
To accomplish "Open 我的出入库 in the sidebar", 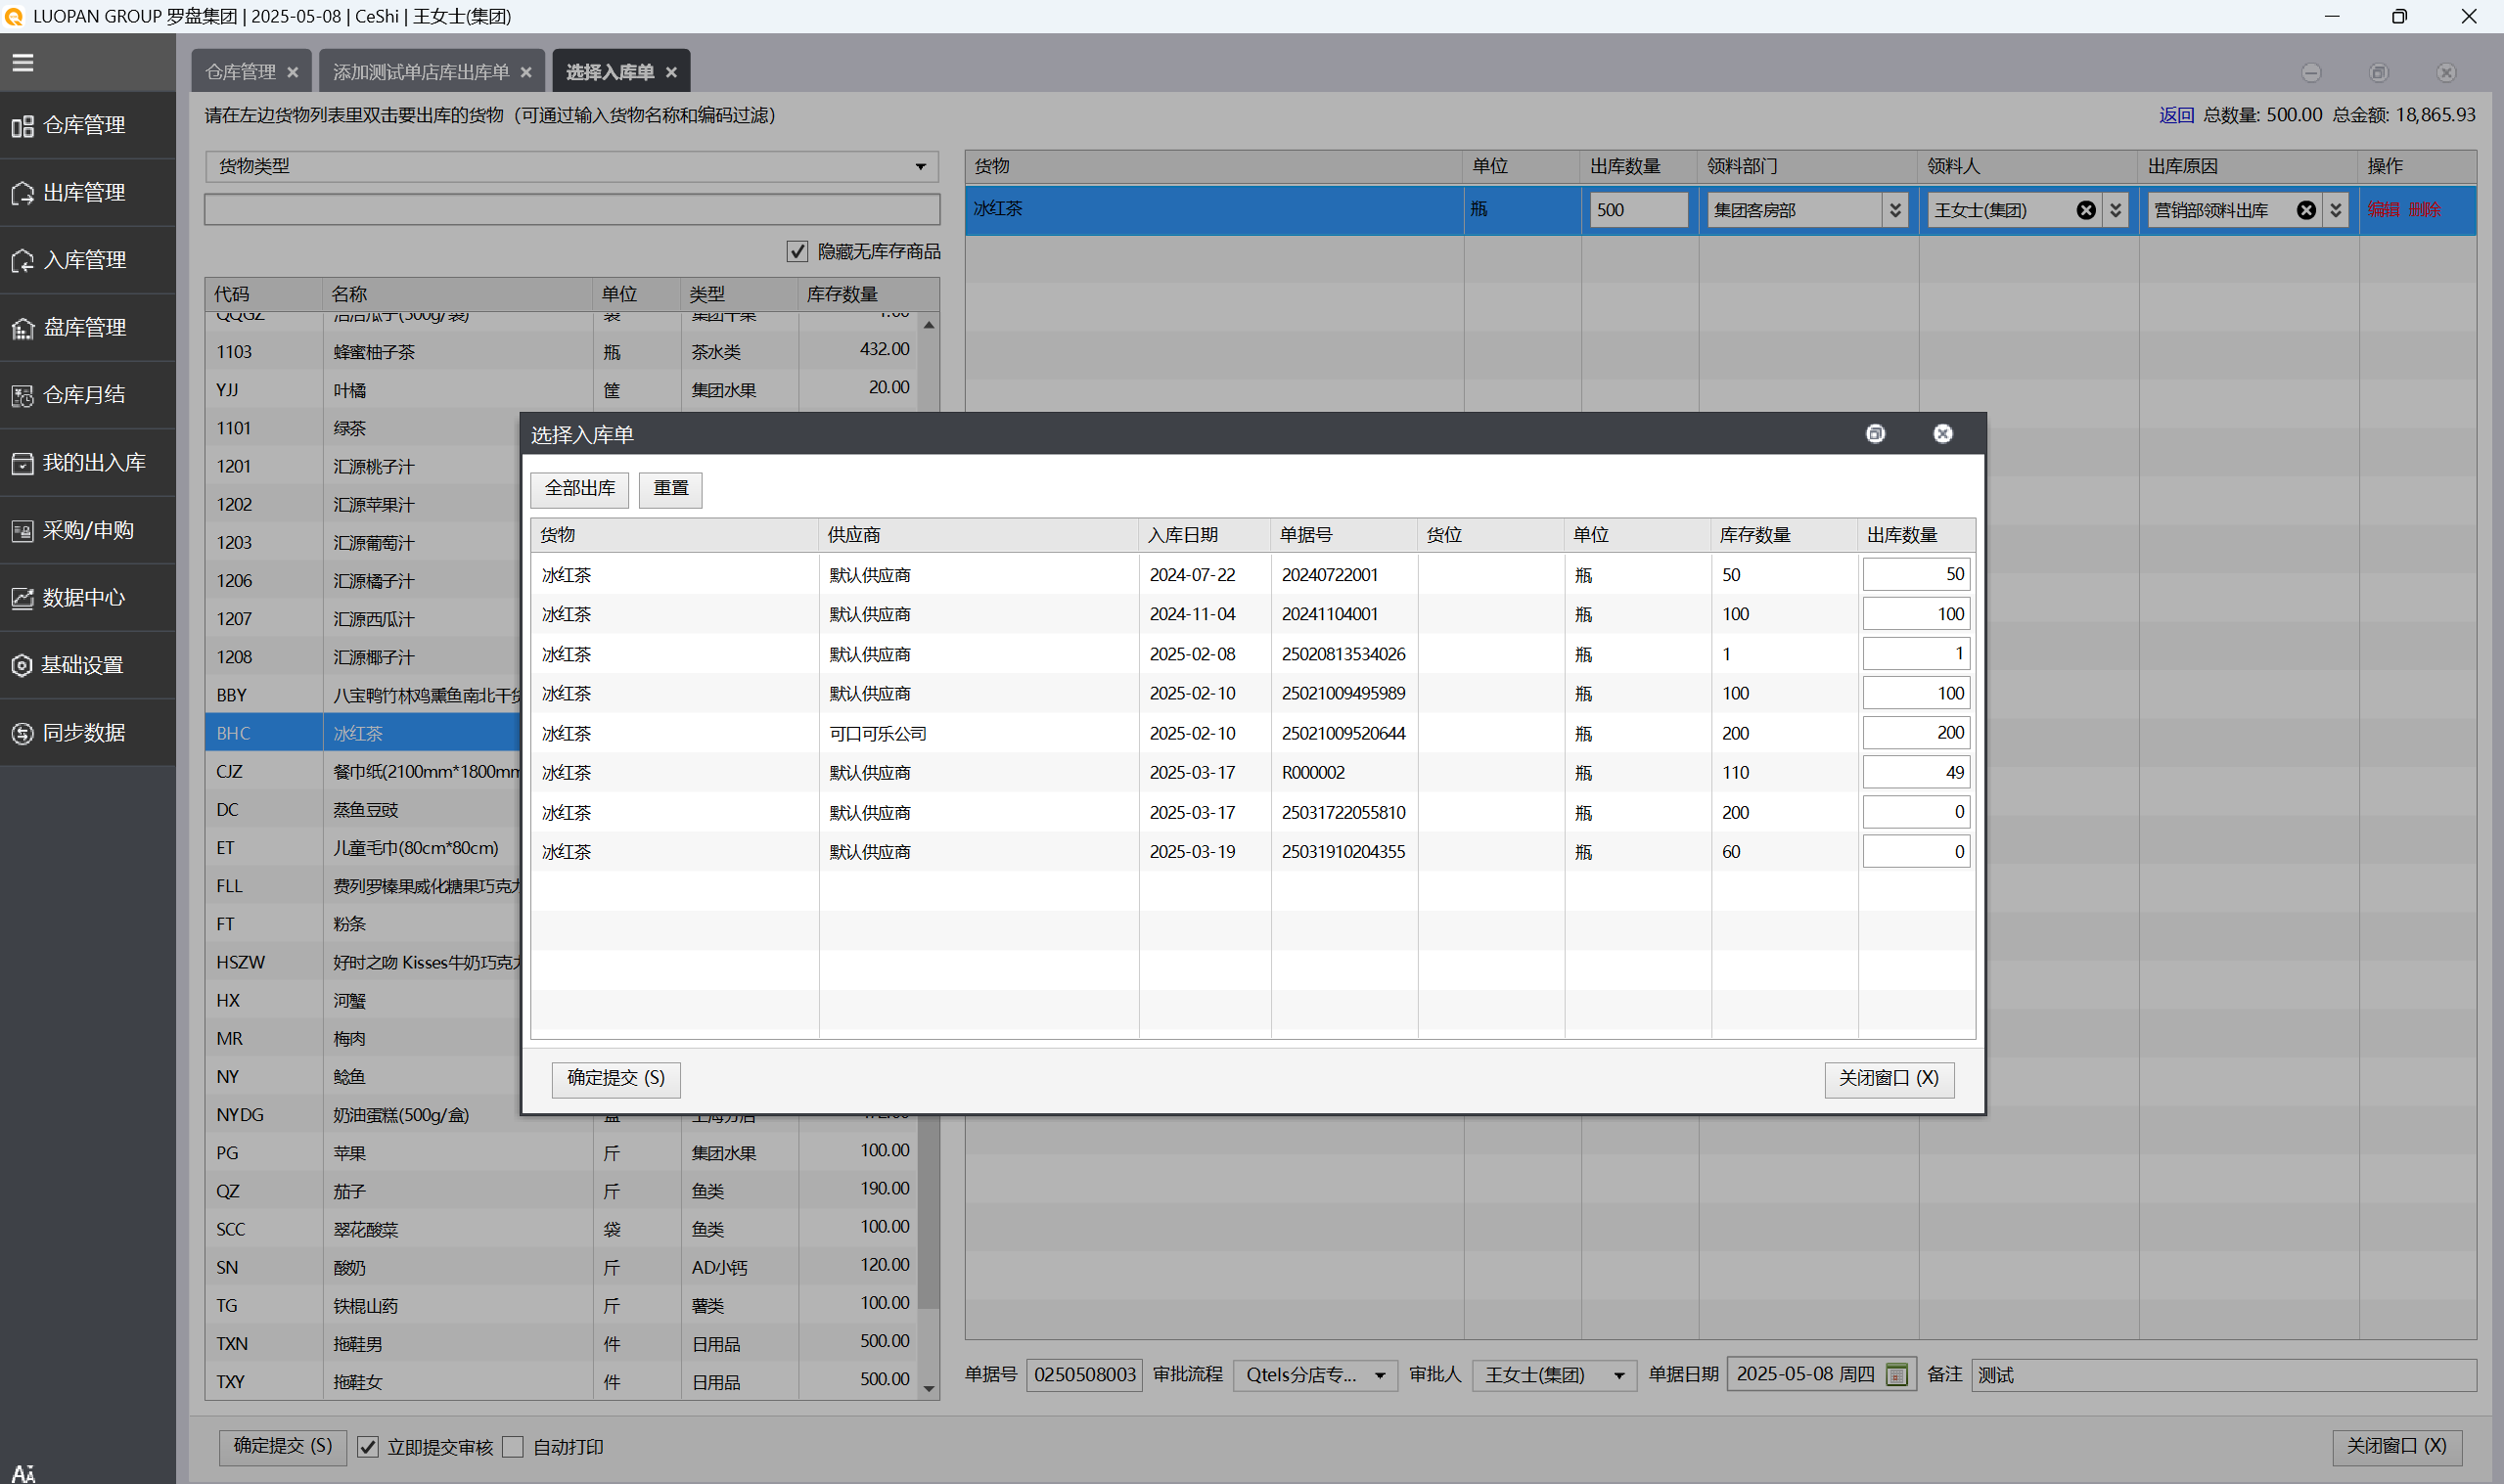I will pos(88,462).
